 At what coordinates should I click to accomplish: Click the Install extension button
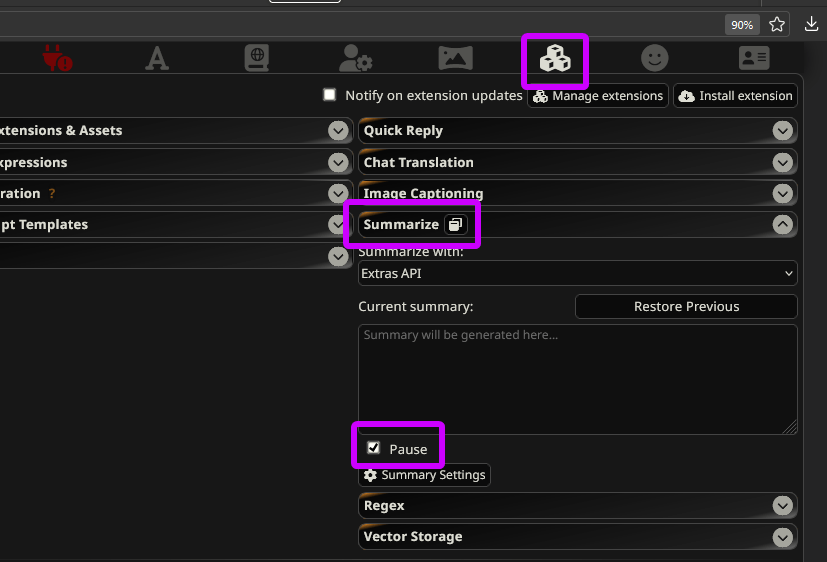pos(736,96)
